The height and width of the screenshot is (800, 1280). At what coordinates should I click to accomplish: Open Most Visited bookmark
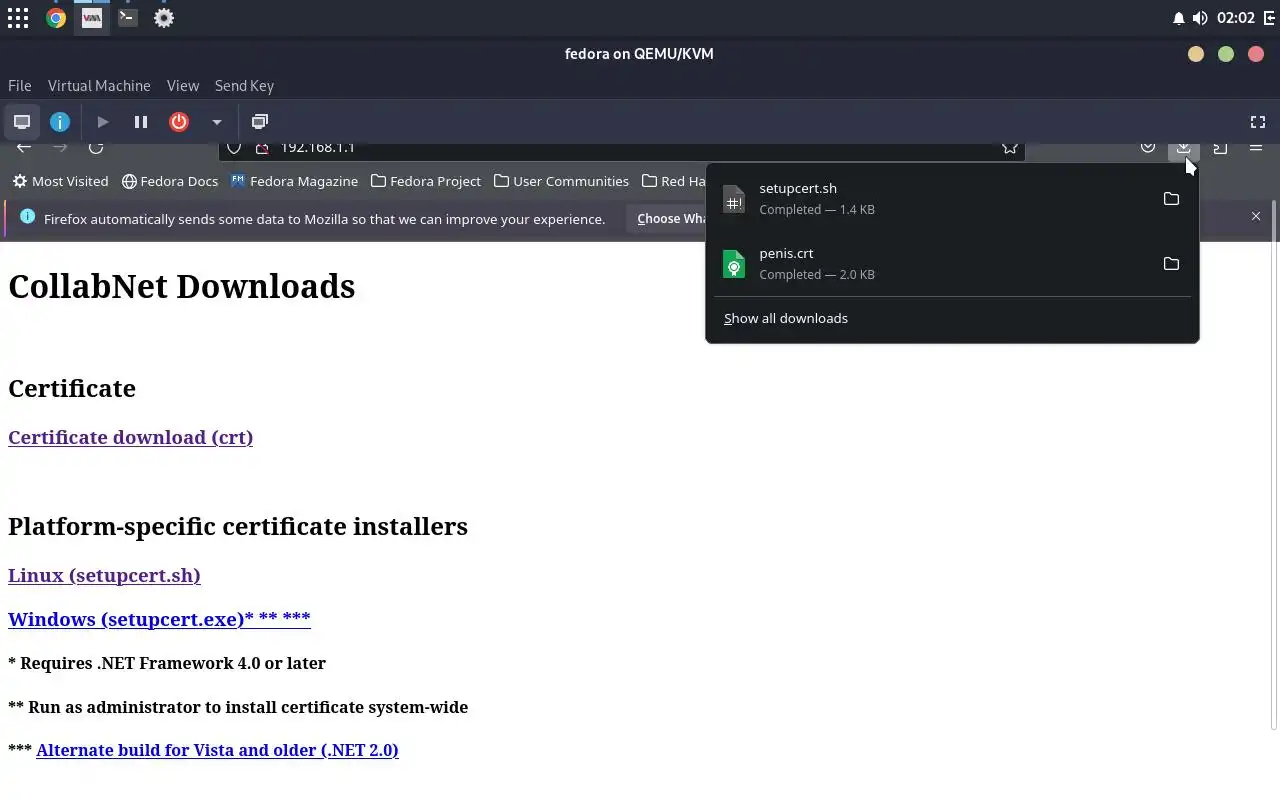(60, 181)
